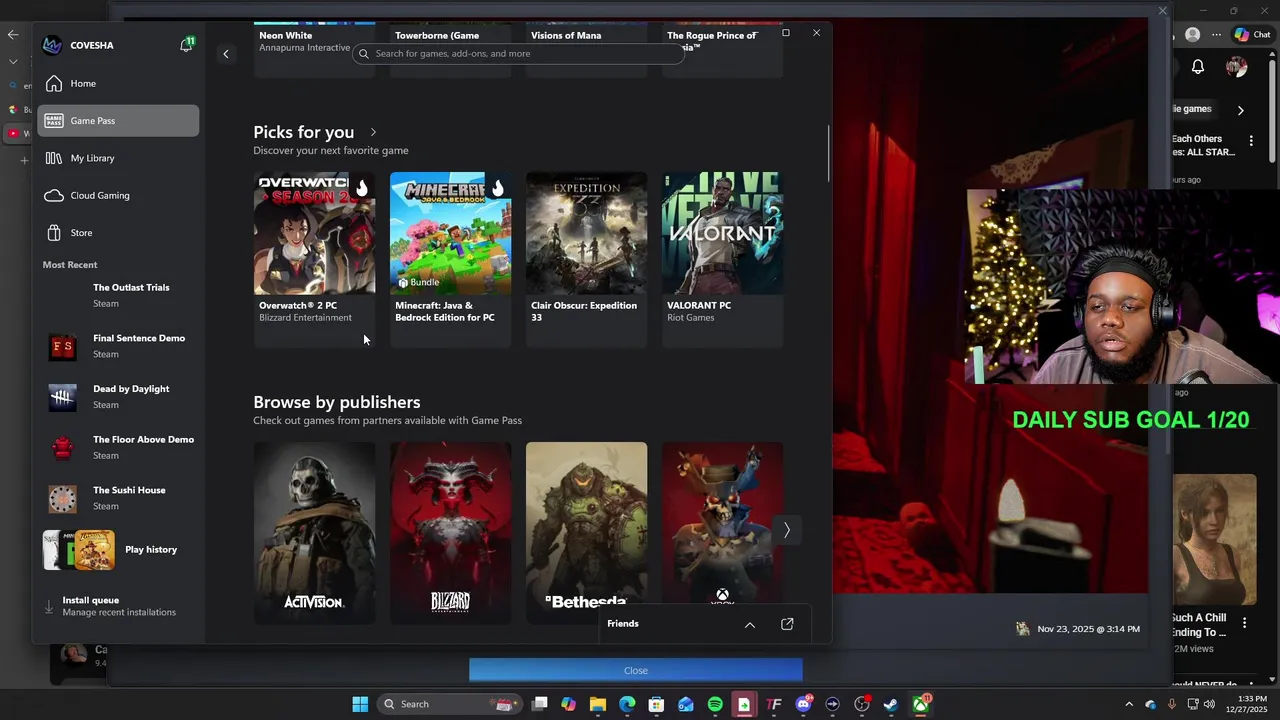Click the Xbox app back arrow button
Screen dimensions: 1280x720
click(226, 54)
